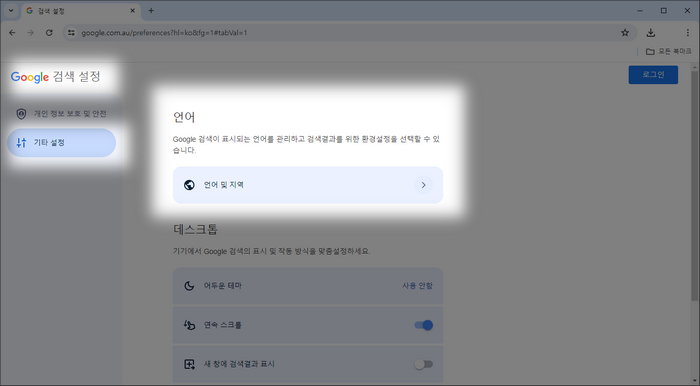Screen dimensions: 700x386
Task: Click the sliders icon beside 기타 설정
Action: pyautogui.click(x=21, y=143)
